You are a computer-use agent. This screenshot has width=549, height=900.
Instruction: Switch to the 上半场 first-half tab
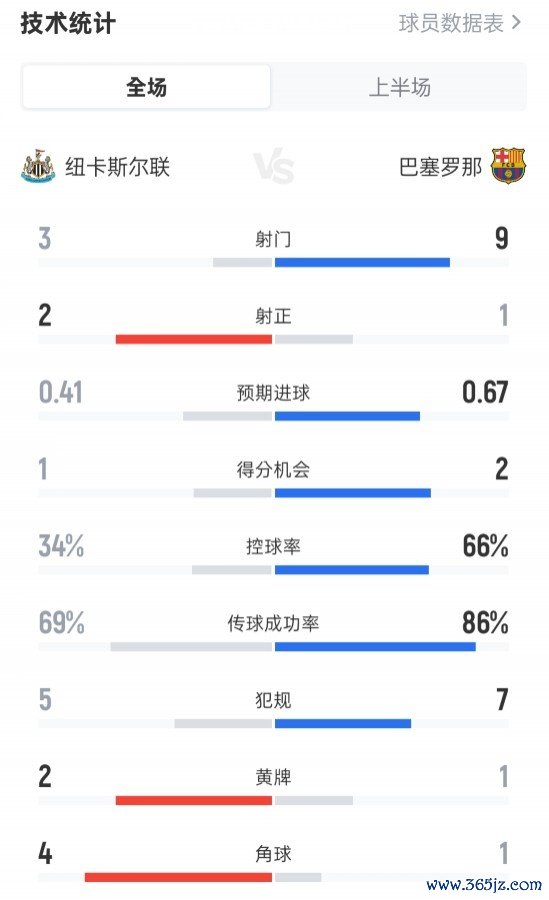(400, 87)
